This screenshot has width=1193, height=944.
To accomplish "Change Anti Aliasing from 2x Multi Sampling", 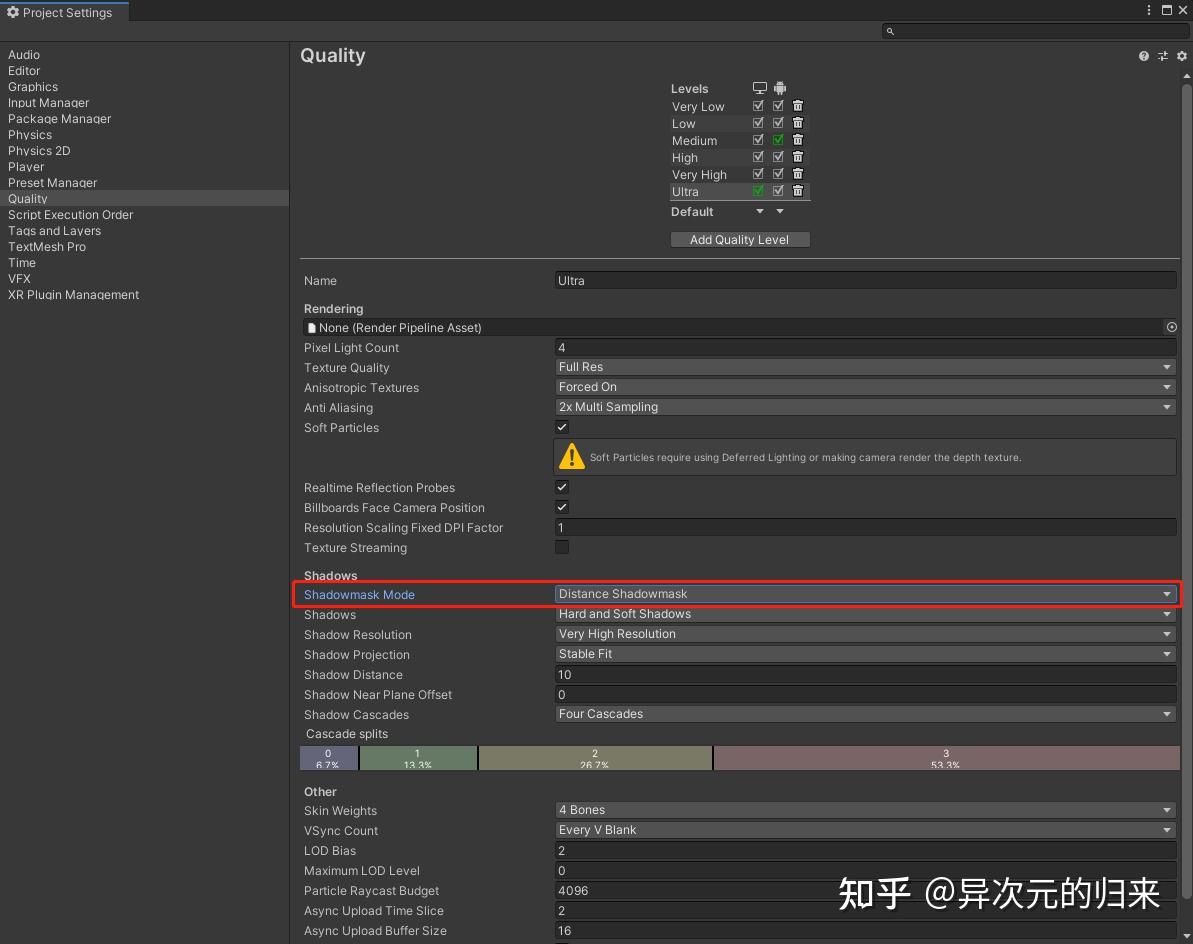I will (865, 407).
